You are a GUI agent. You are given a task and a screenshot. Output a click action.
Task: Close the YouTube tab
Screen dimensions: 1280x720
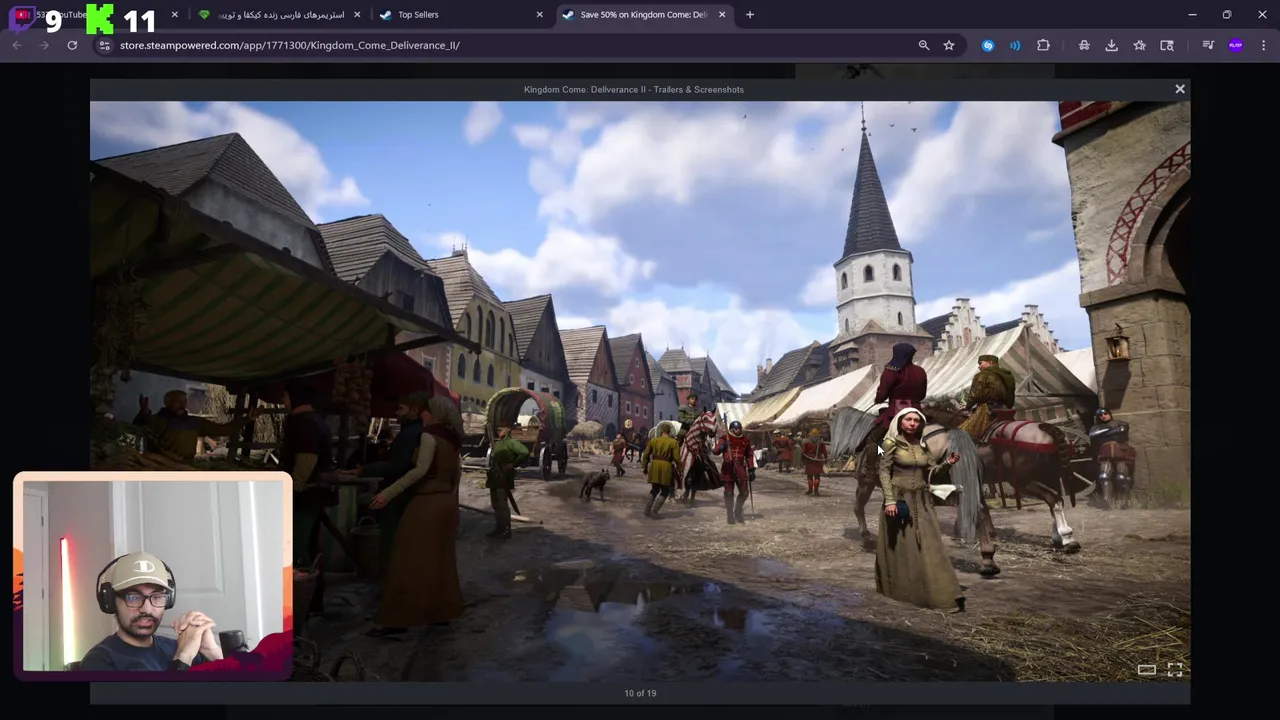[174, 15]
